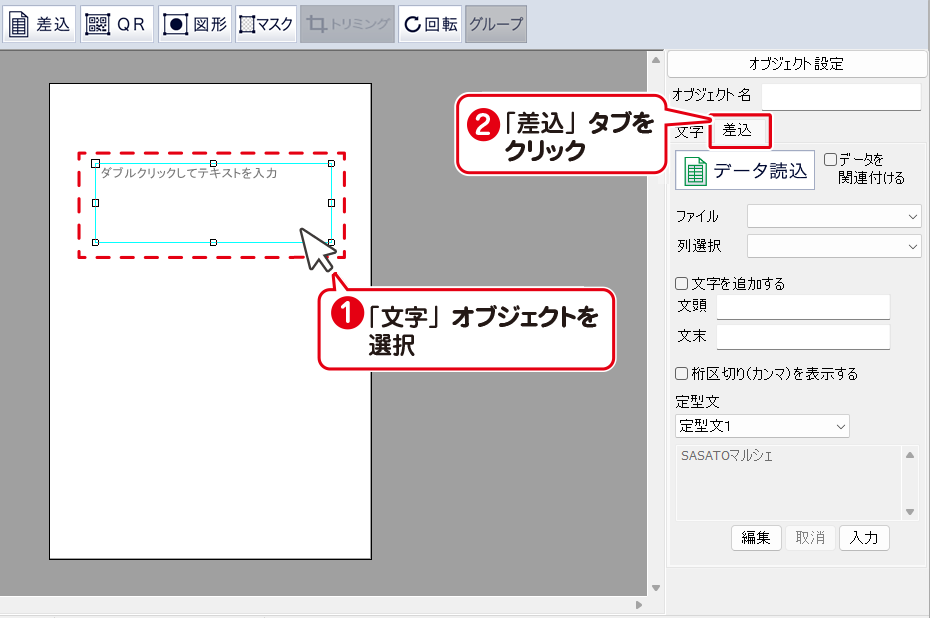Viewport: 930px width, 618px height.
Task: Switch to the 文字 tab
Action: click(x=689, y=131)
